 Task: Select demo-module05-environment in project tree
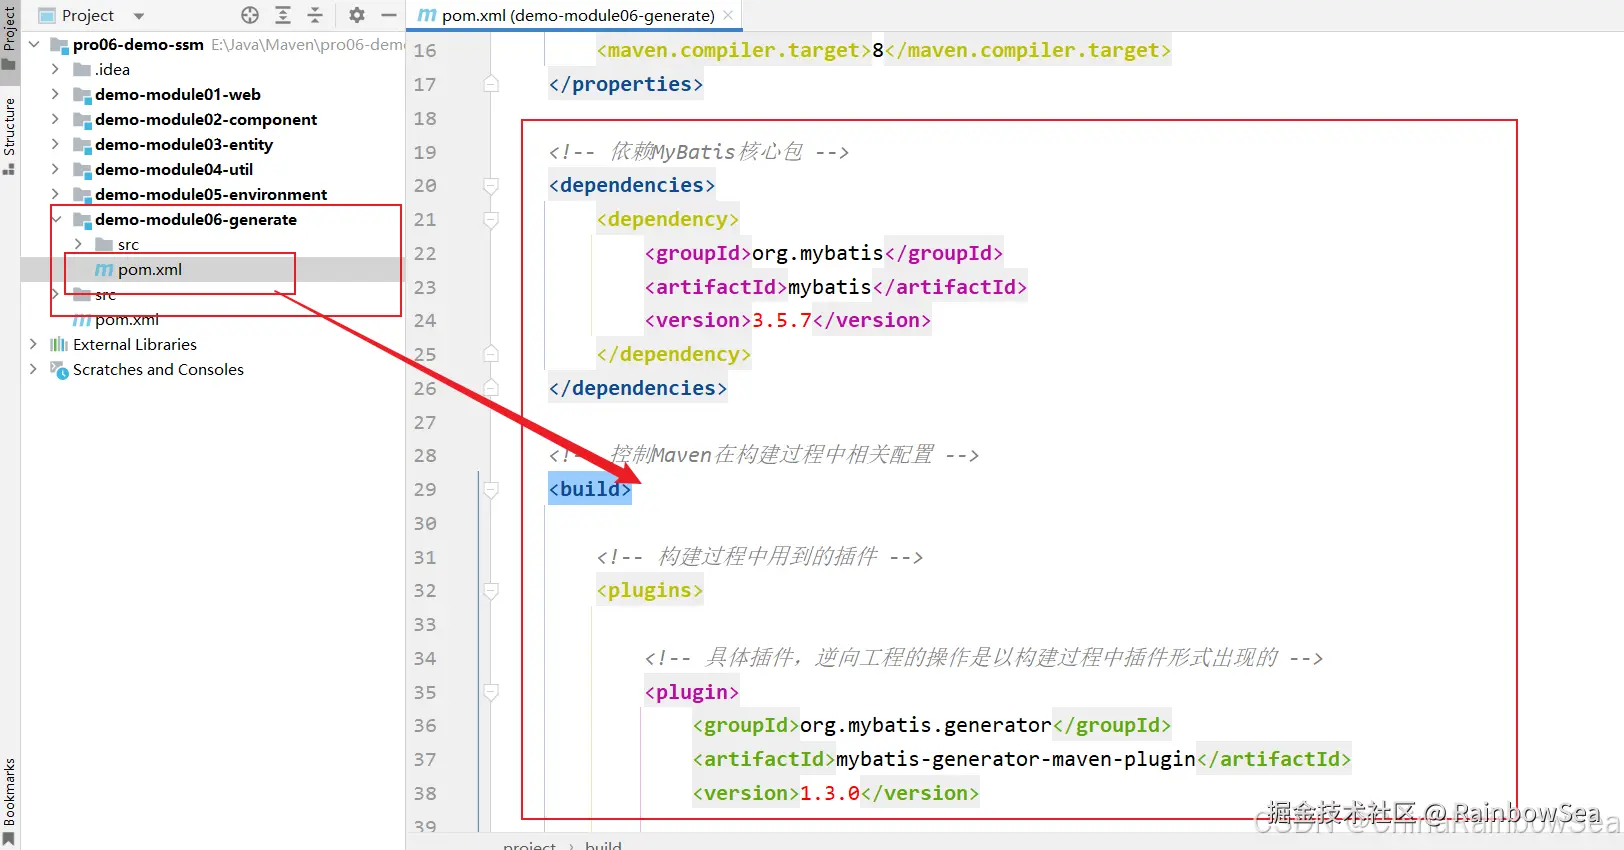coord(211,194)
